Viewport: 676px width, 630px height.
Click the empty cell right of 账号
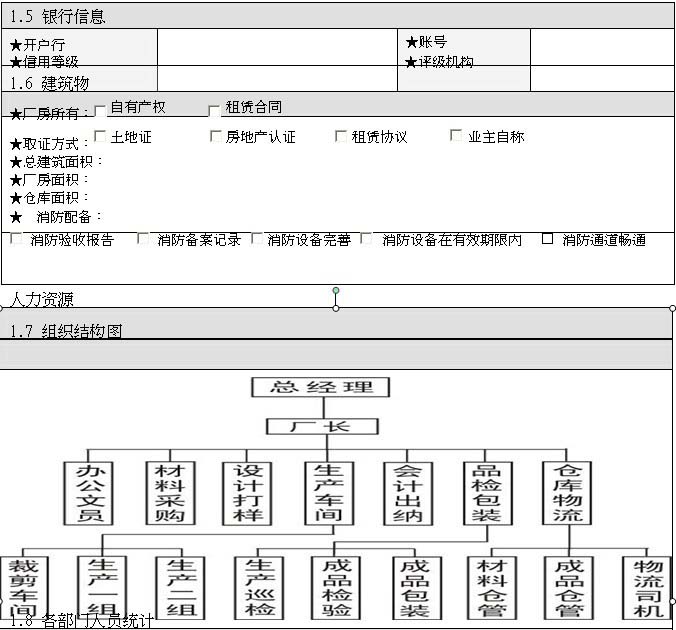click(601, 47)
